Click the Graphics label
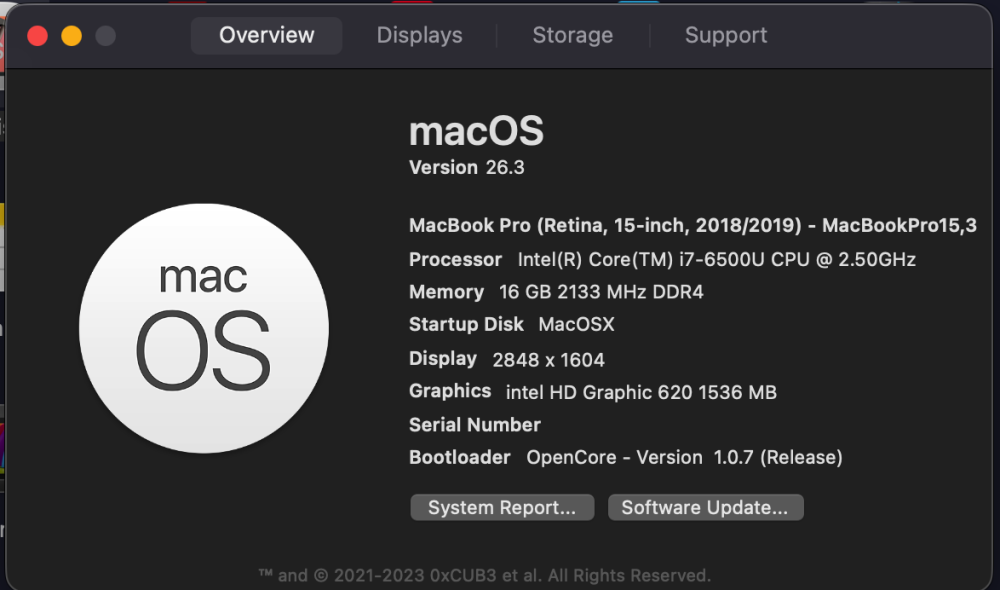 450,391
